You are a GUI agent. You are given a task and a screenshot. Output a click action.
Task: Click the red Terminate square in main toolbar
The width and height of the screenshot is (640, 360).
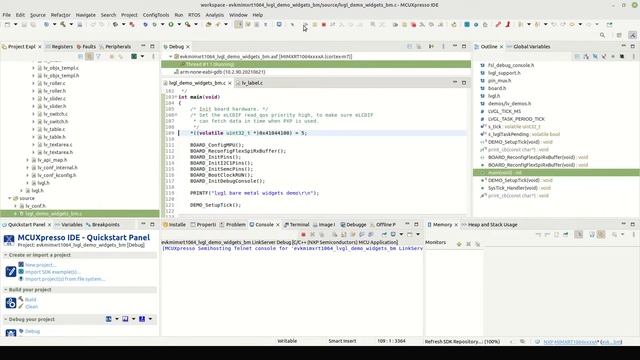324,24
